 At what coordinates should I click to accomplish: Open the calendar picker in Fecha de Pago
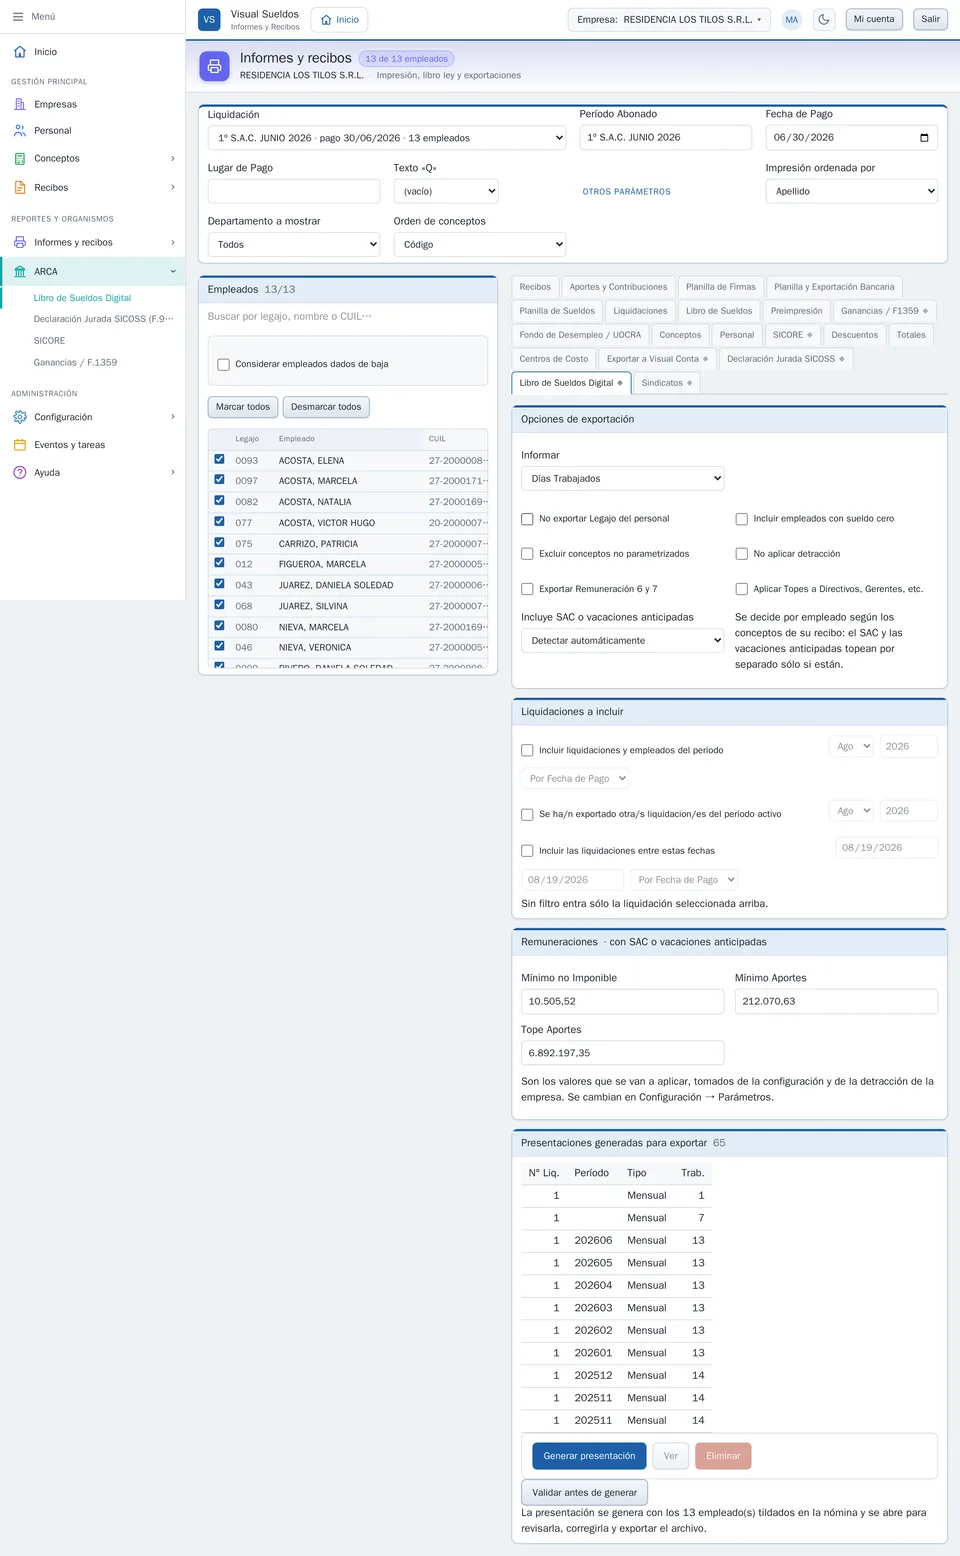point(924,138)
